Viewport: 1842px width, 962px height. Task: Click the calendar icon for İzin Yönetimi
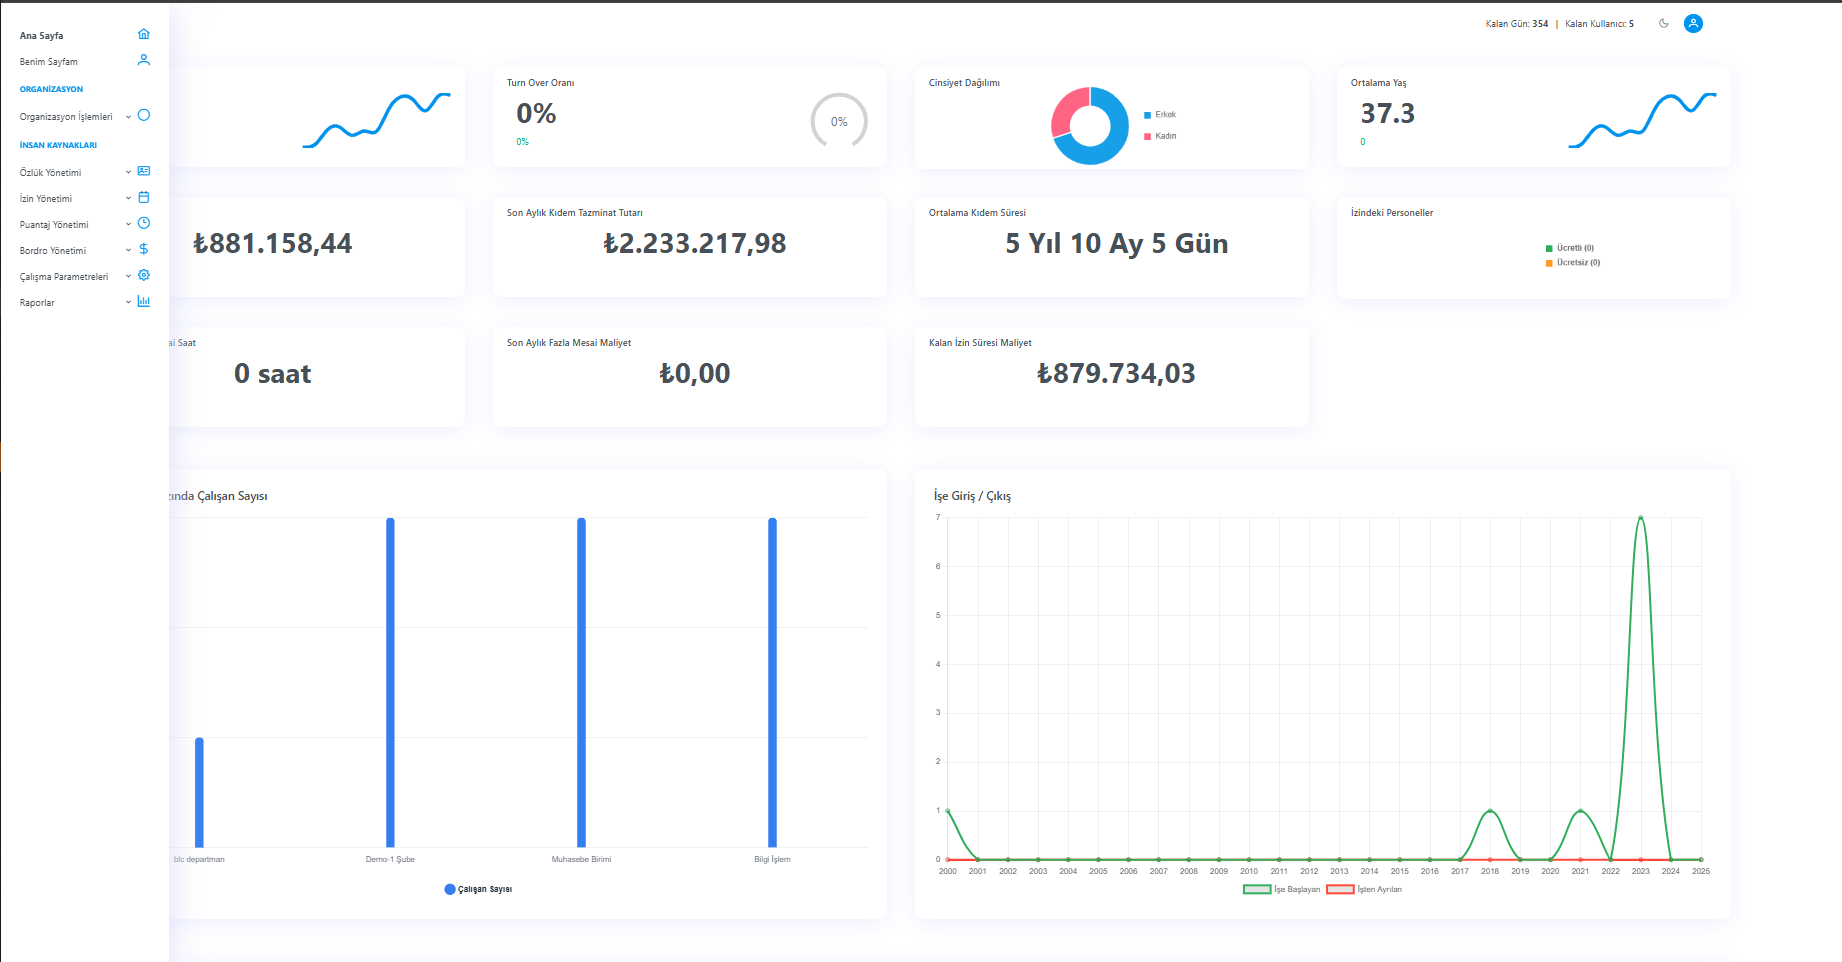[144, 197]
